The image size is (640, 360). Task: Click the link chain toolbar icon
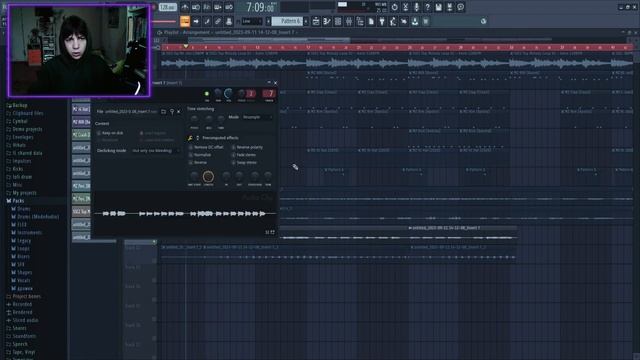click(218, 21)
